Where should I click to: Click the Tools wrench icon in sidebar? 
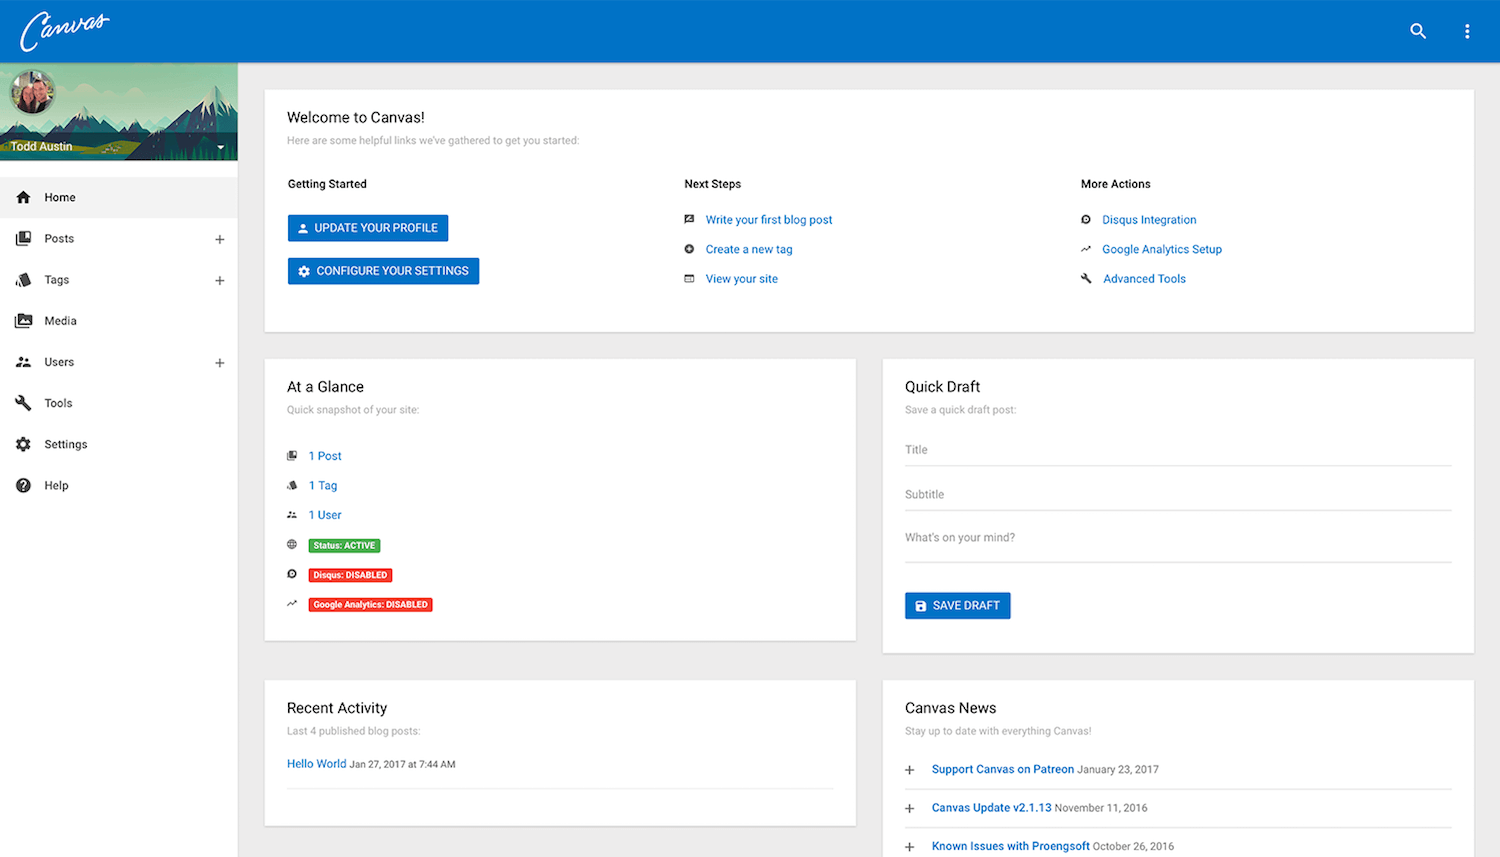pos(23,403)
